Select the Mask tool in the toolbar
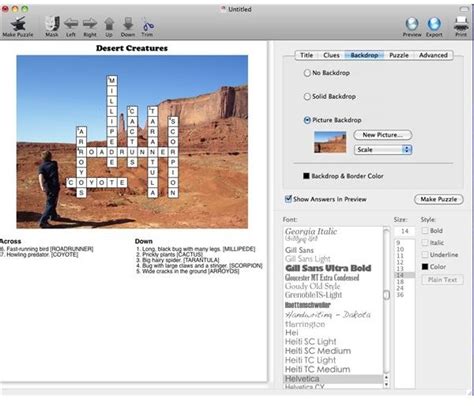The width and height of the screenshot is (474, 406). click(52, 24)
